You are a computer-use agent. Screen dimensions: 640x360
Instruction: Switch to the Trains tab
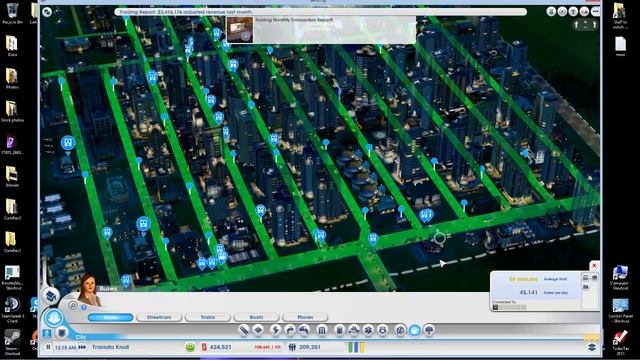click(208, 317)
